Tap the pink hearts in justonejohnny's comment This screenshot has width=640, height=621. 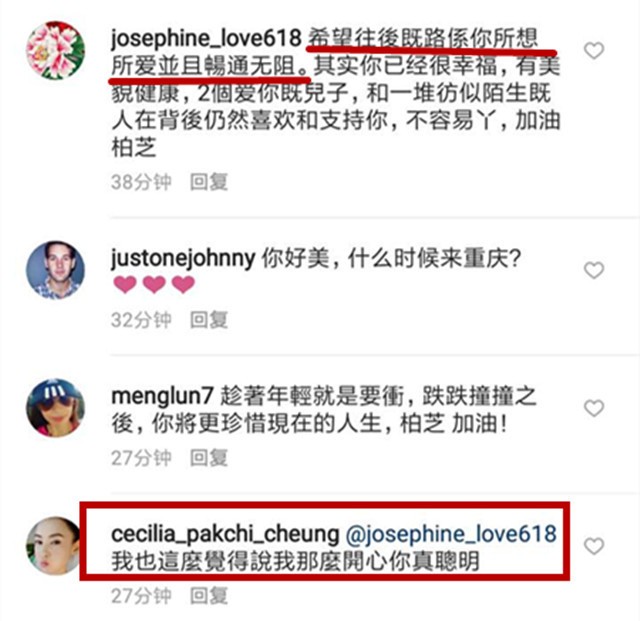pos(154,285)
